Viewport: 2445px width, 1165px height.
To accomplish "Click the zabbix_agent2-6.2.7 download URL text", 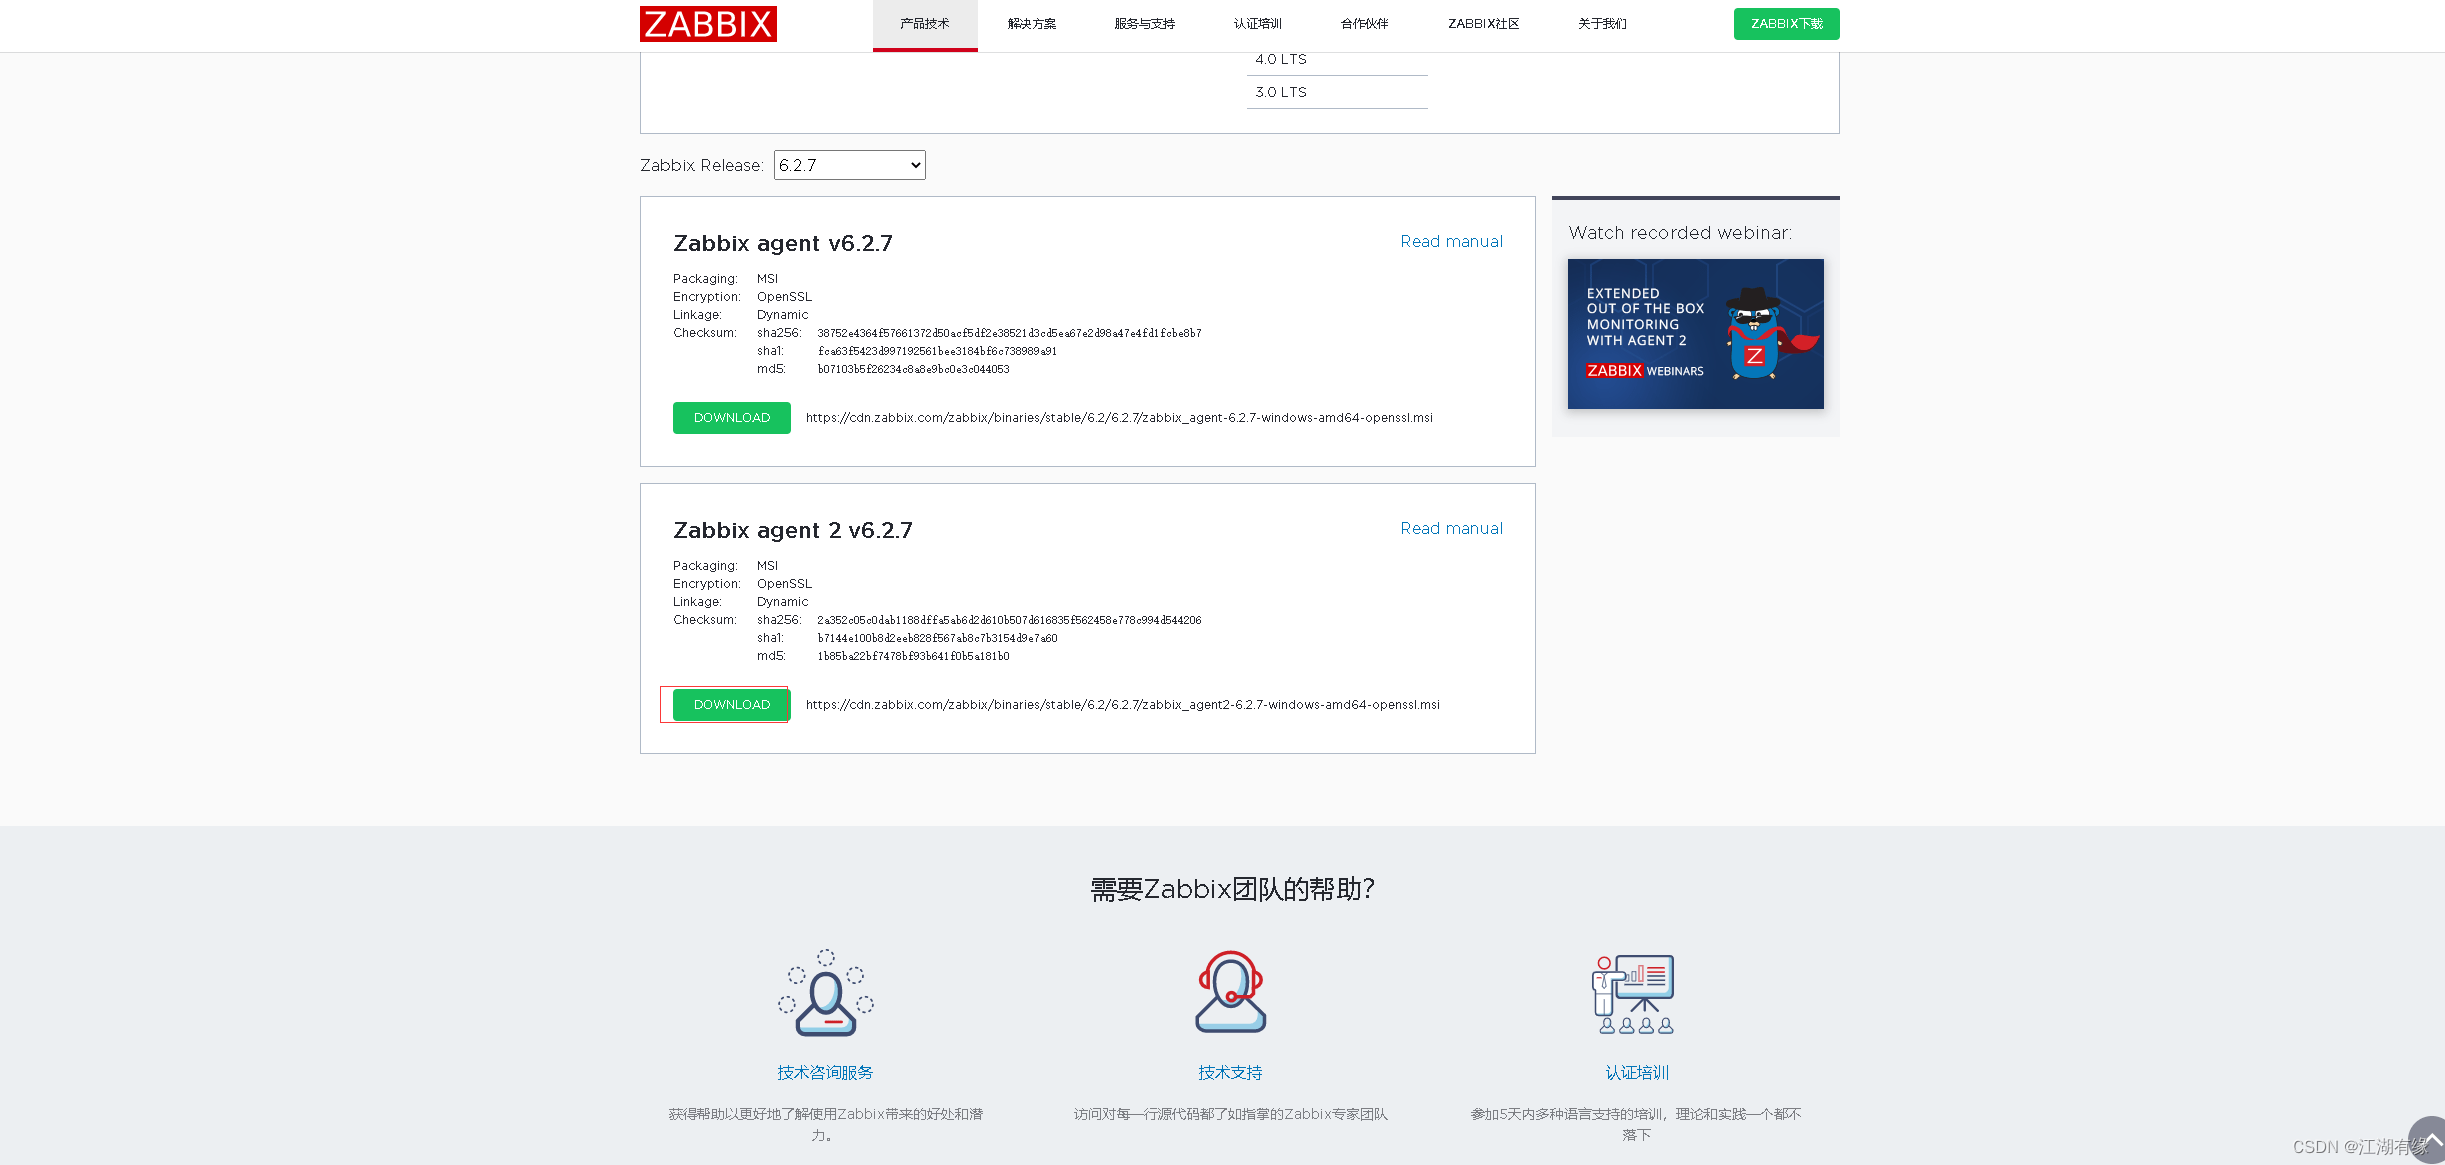I will pyautogui.click(x=1123, y=705).
